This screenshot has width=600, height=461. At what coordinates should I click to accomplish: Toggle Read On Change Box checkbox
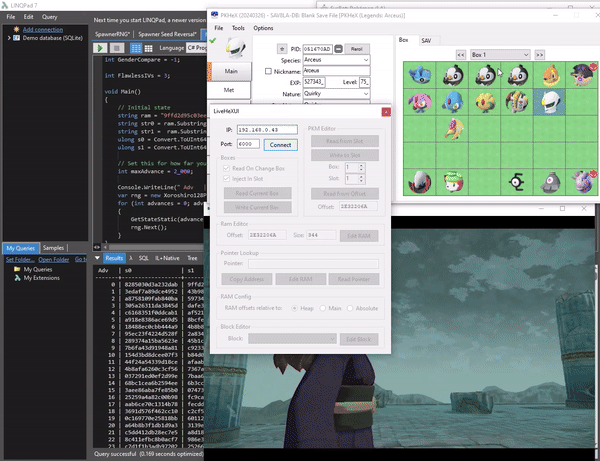(x=227, y=168)
